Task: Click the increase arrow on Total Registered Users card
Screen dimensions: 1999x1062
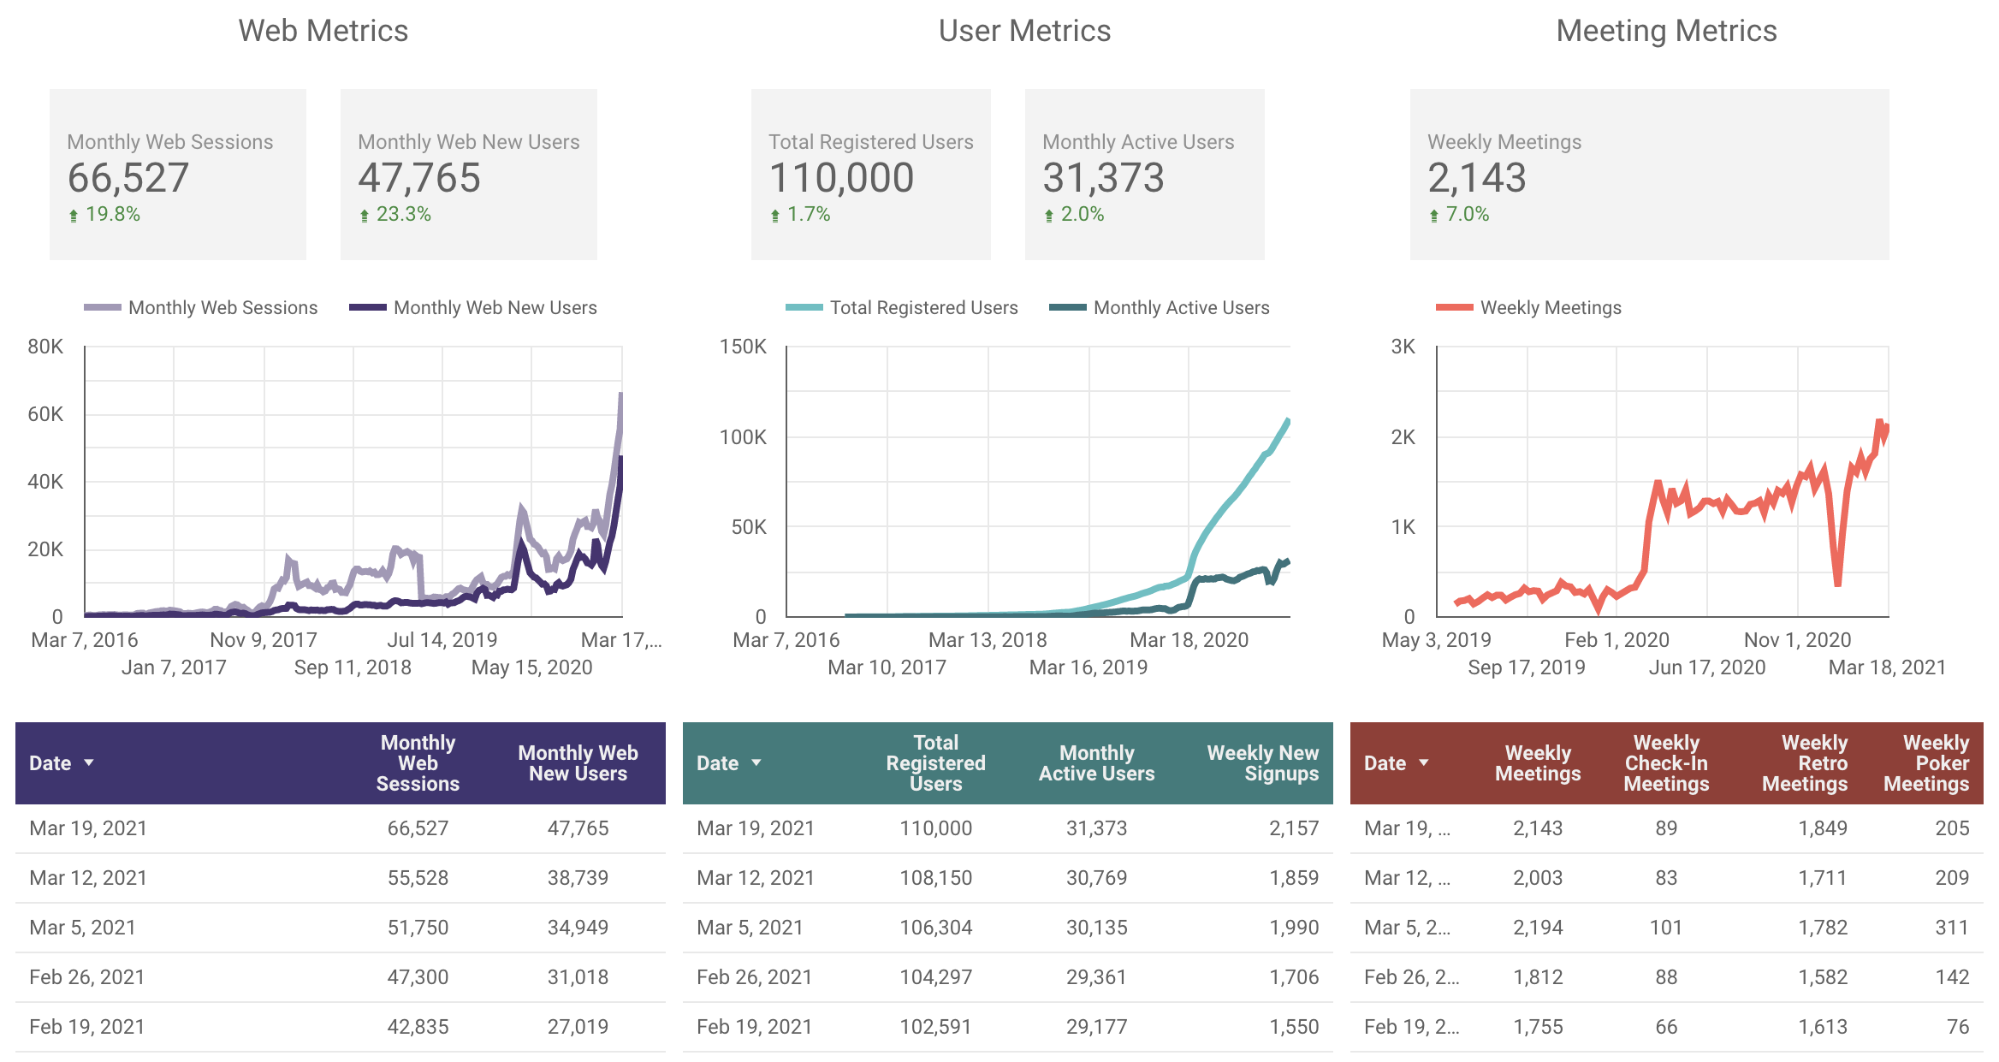Action: tap(775, 213)
